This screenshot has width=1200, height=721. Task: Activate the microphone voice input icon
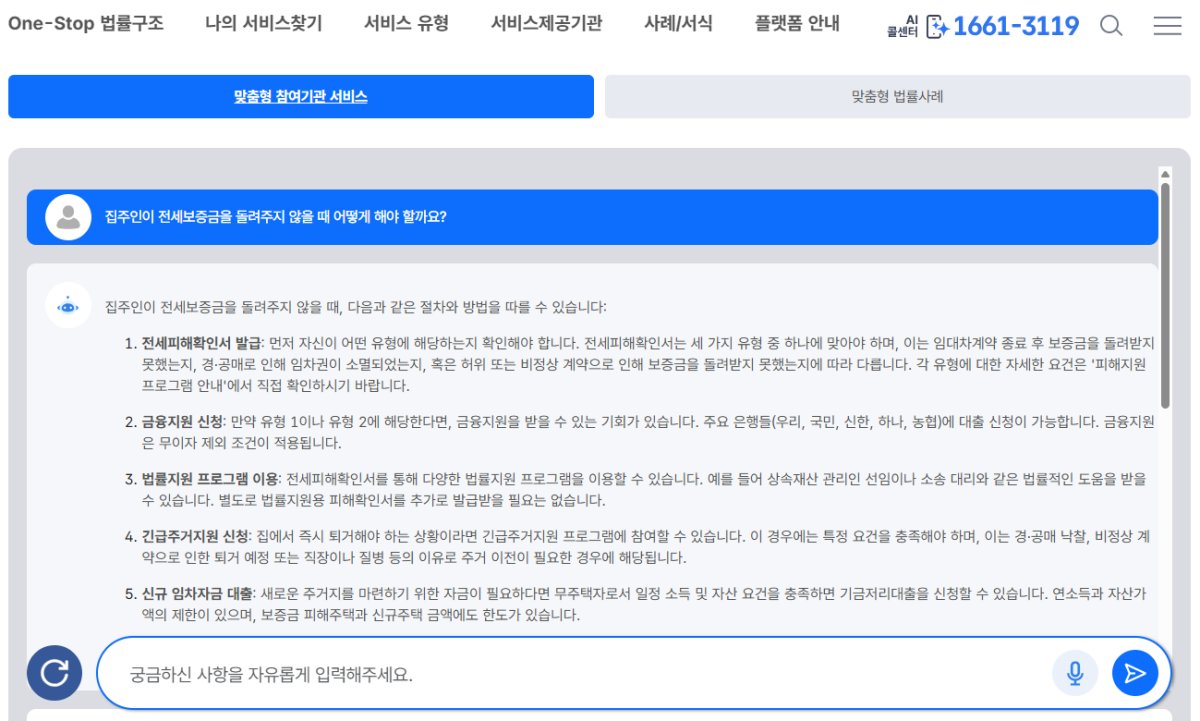coord(1076,672)
